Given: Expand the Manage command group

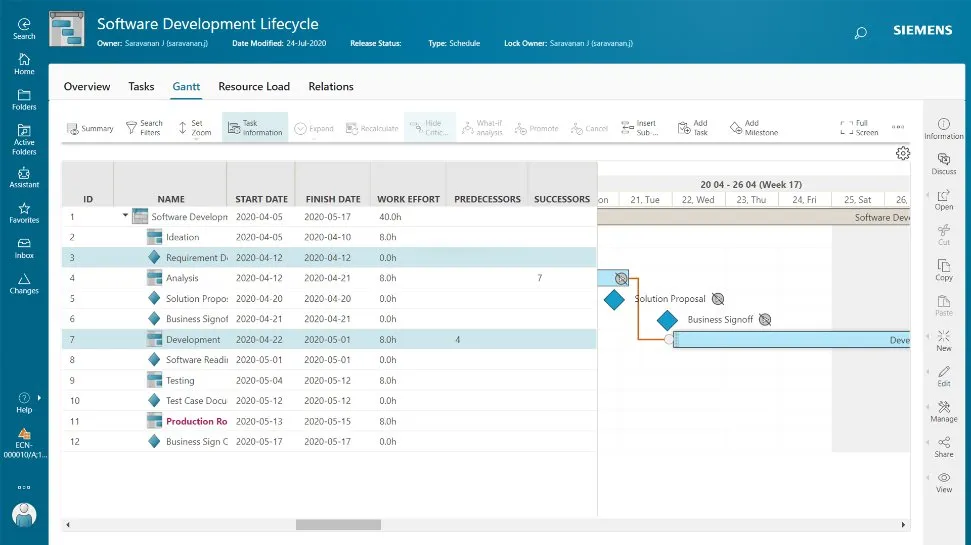Looking at the screenshot, I should pos(928,407).
